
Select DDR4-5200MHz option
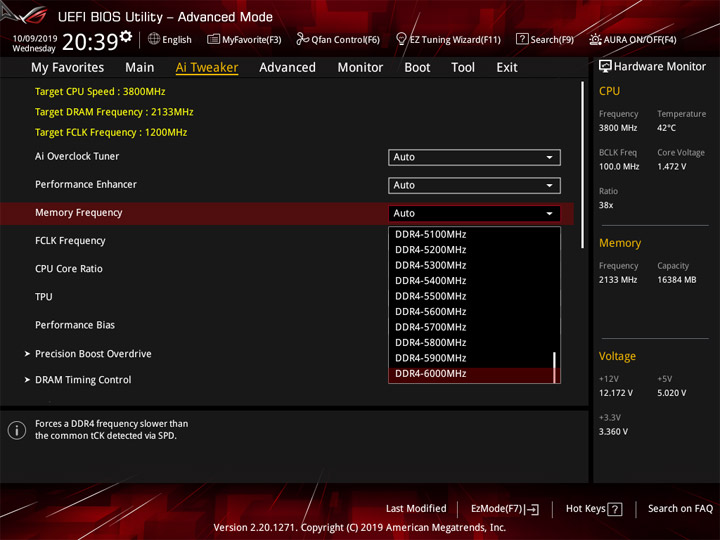coord(473,250)
